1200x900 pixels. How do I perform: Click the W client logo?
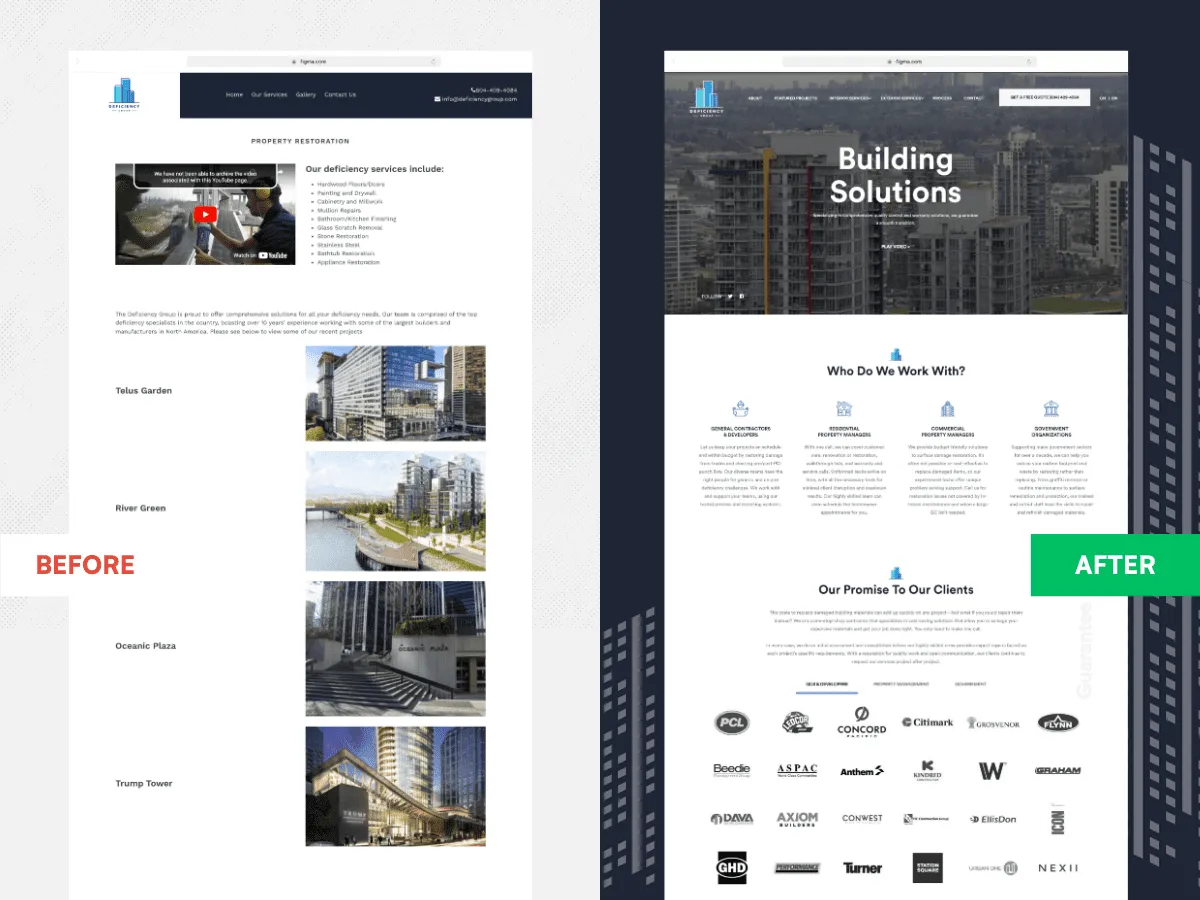[x=992, y=770]
